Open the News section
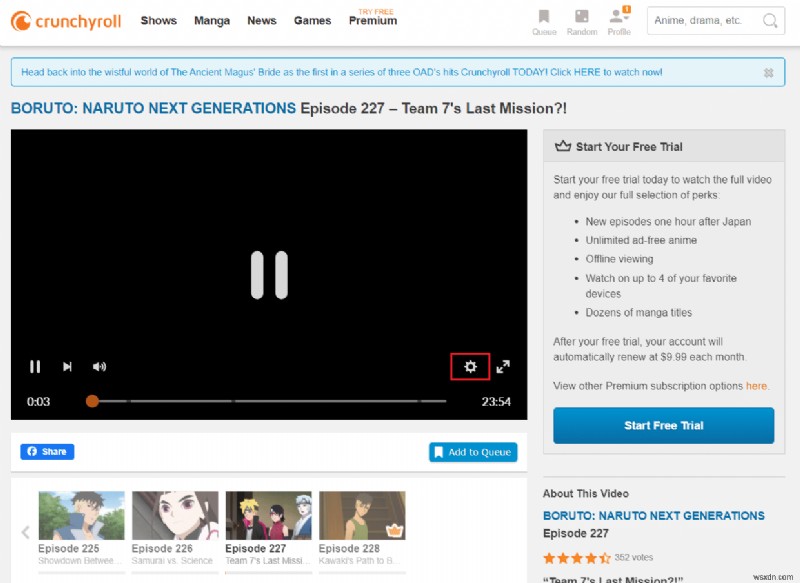This screenshot has width=800, height=583. [261, 20]
